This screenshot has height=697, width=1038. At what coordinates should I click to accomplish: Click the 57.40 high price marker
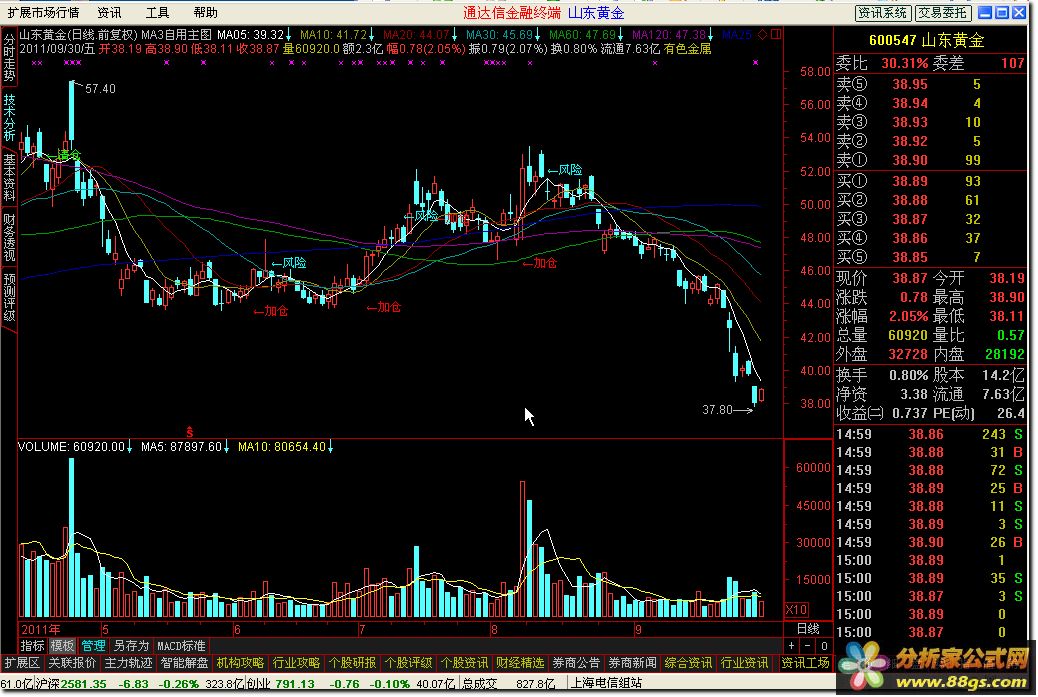100,89
